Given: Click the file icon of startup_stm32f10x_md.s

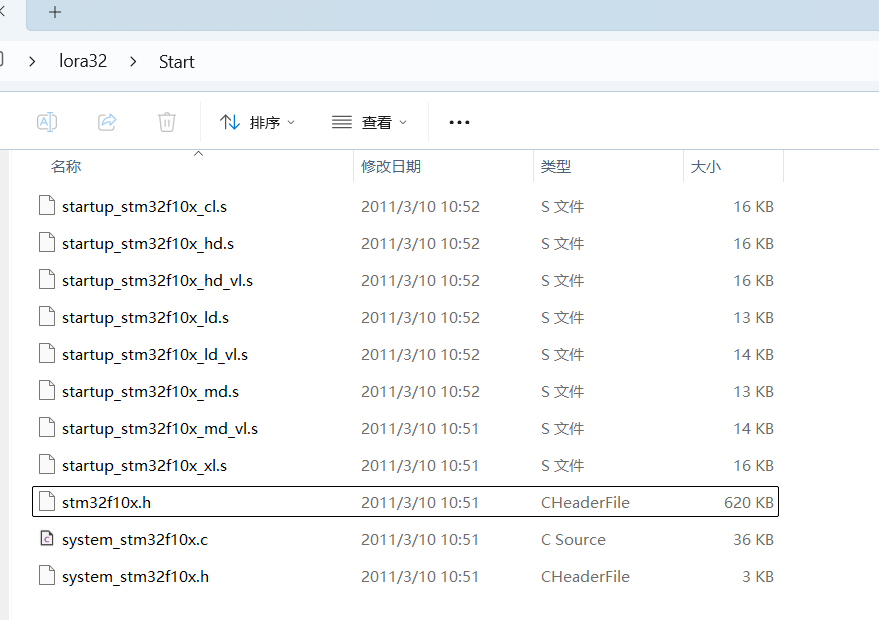Looking at the screenshot, I should 47,390.
